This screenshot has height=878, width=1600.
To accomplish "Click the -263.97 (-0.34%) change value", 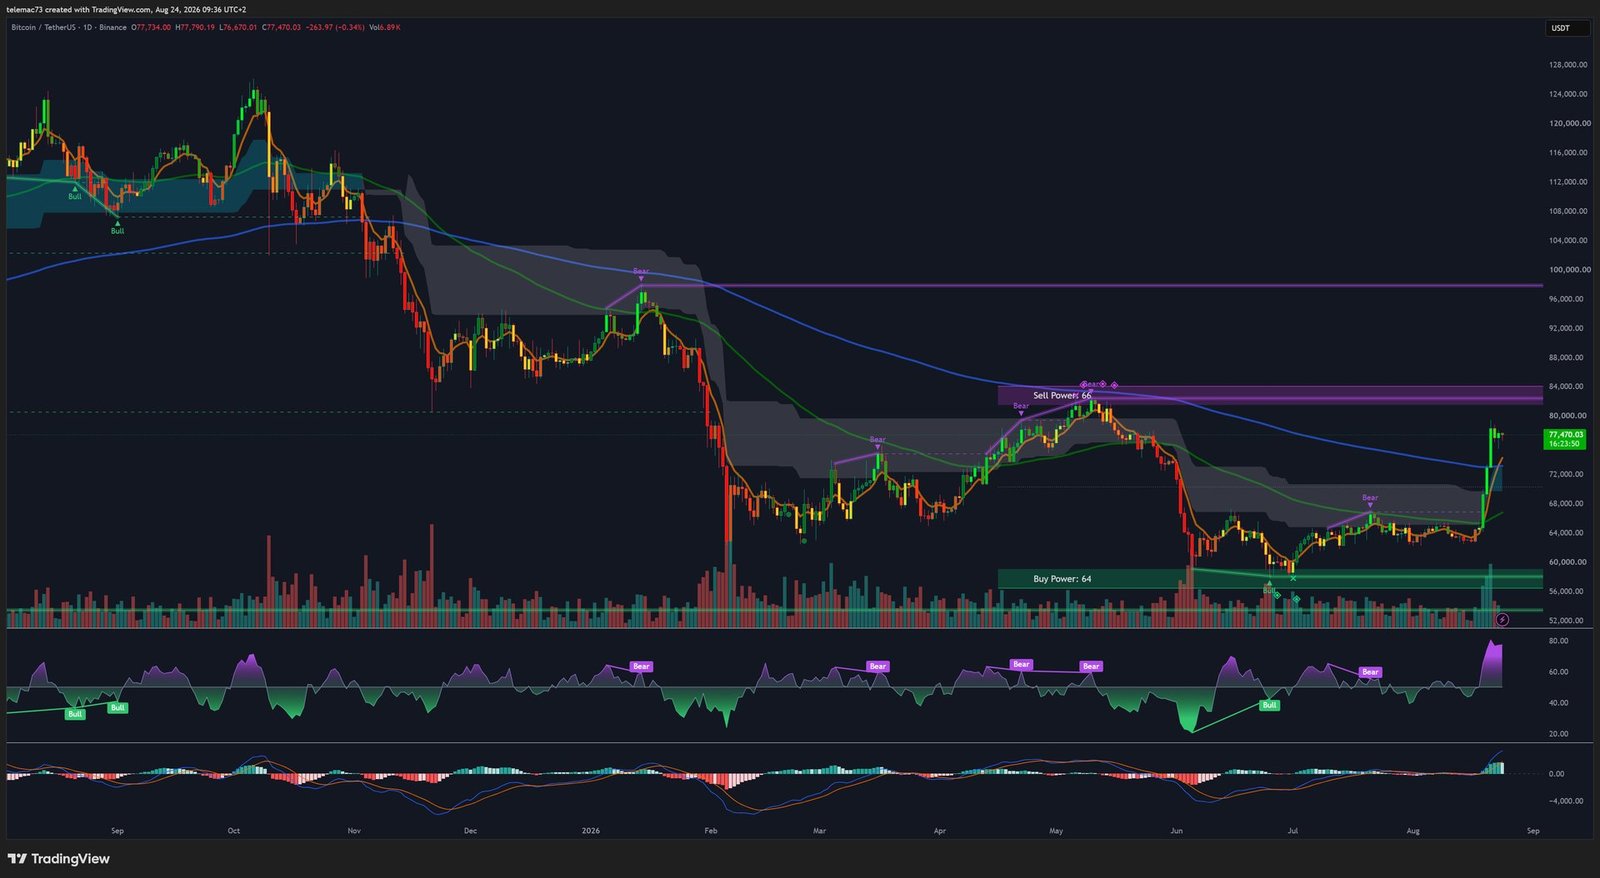I will 335,27.
